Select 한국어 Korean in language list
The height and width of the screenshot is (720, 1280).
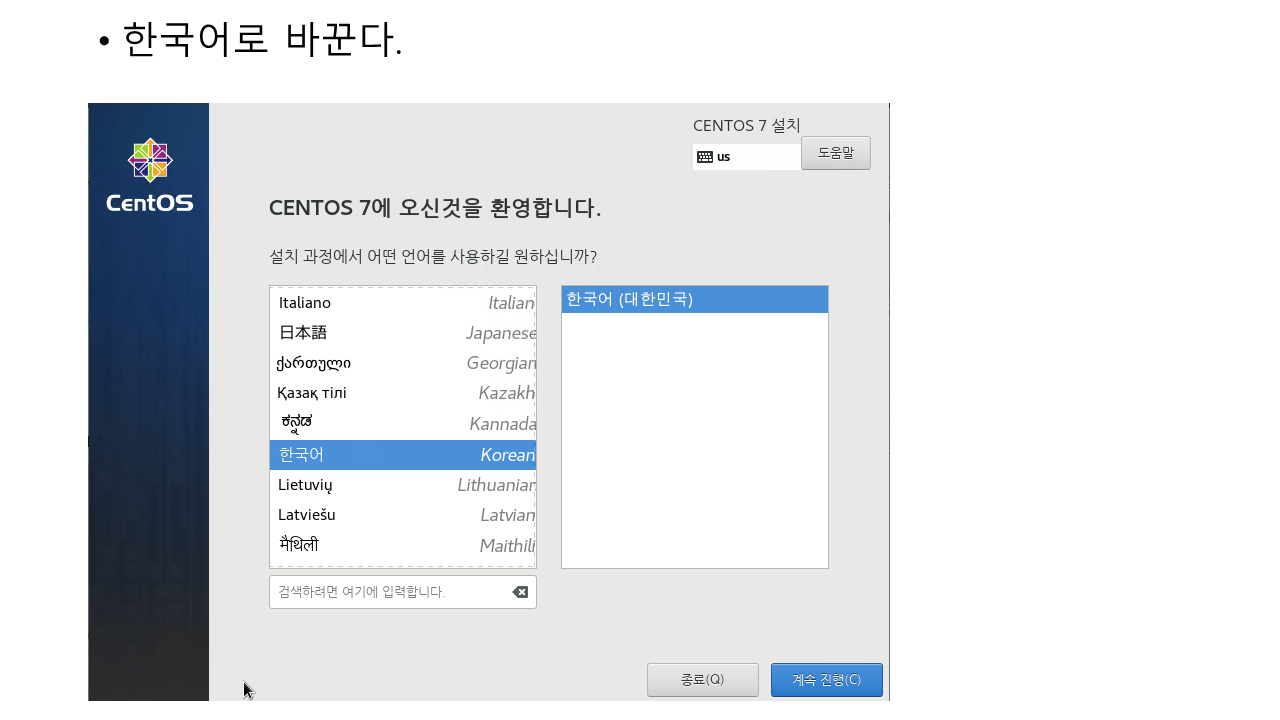pyautogui.click(x=402, y=455)
